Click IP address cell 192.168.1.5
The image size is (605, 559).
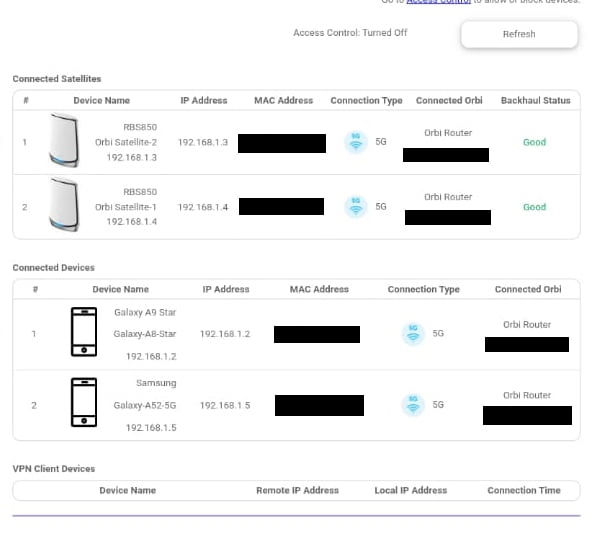(x=225, y=405)
